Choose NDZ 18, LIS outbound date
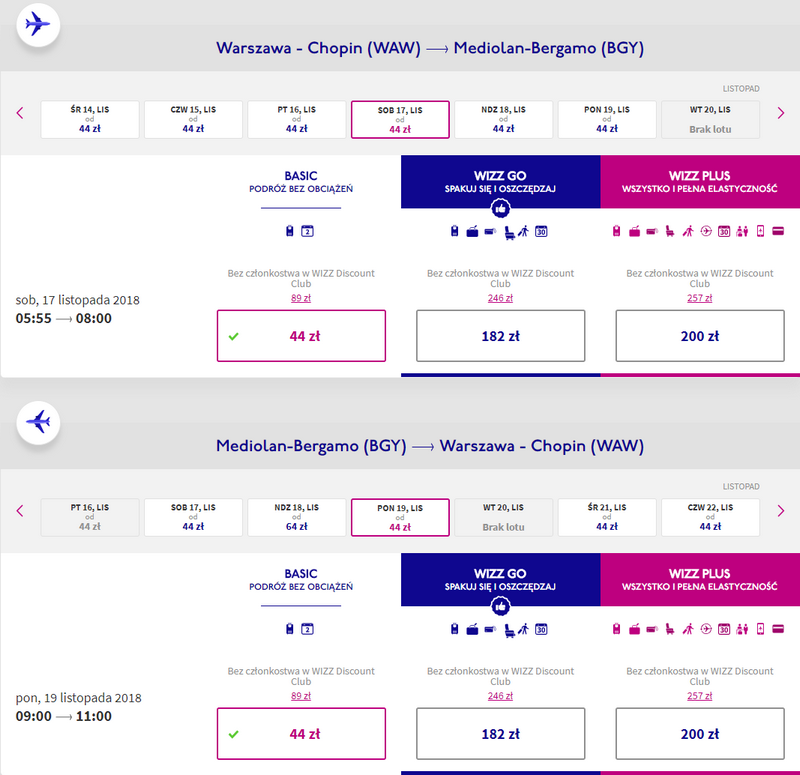Image resolution: width=800 pixels, height=775 pixels. pyautogui.click(x=504, y=119)
